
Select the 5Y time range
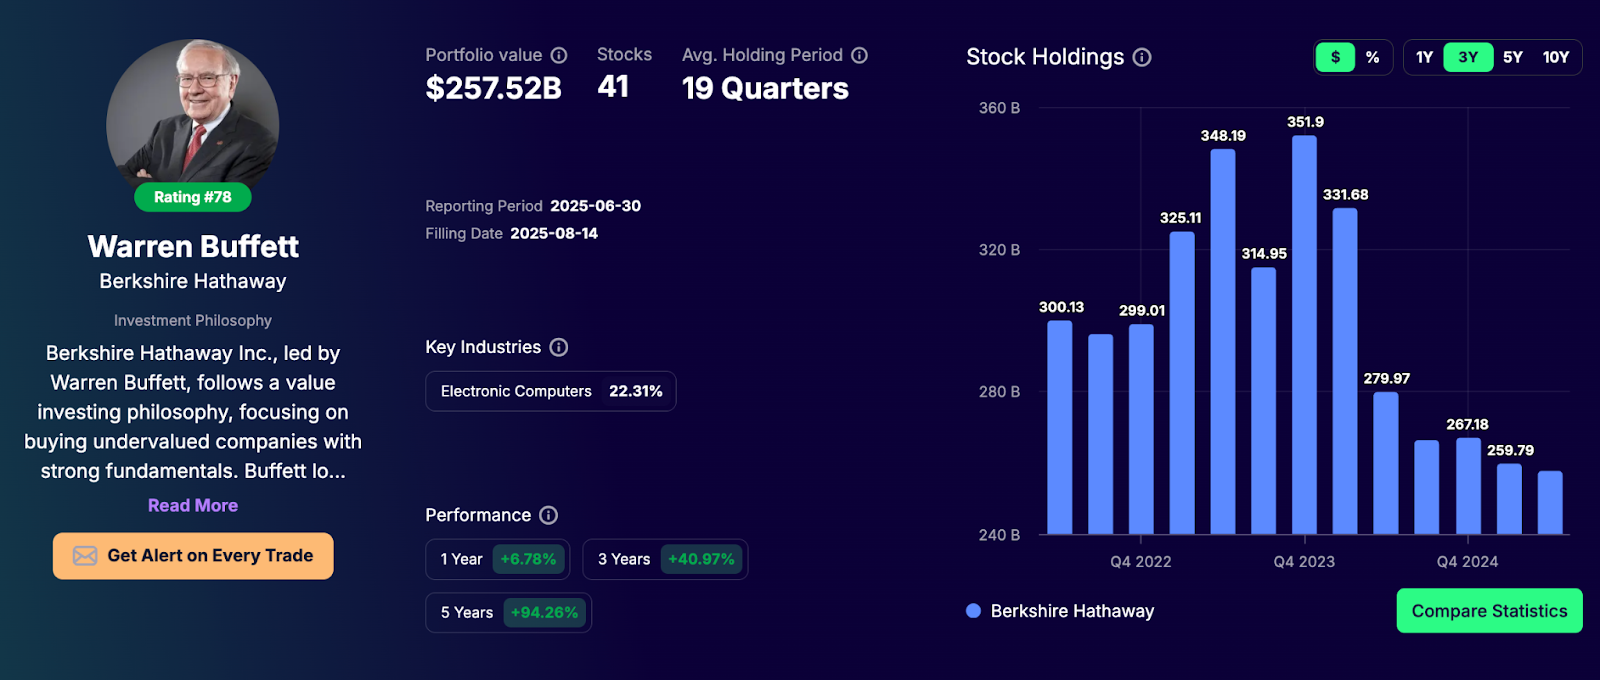[1512, 57]
